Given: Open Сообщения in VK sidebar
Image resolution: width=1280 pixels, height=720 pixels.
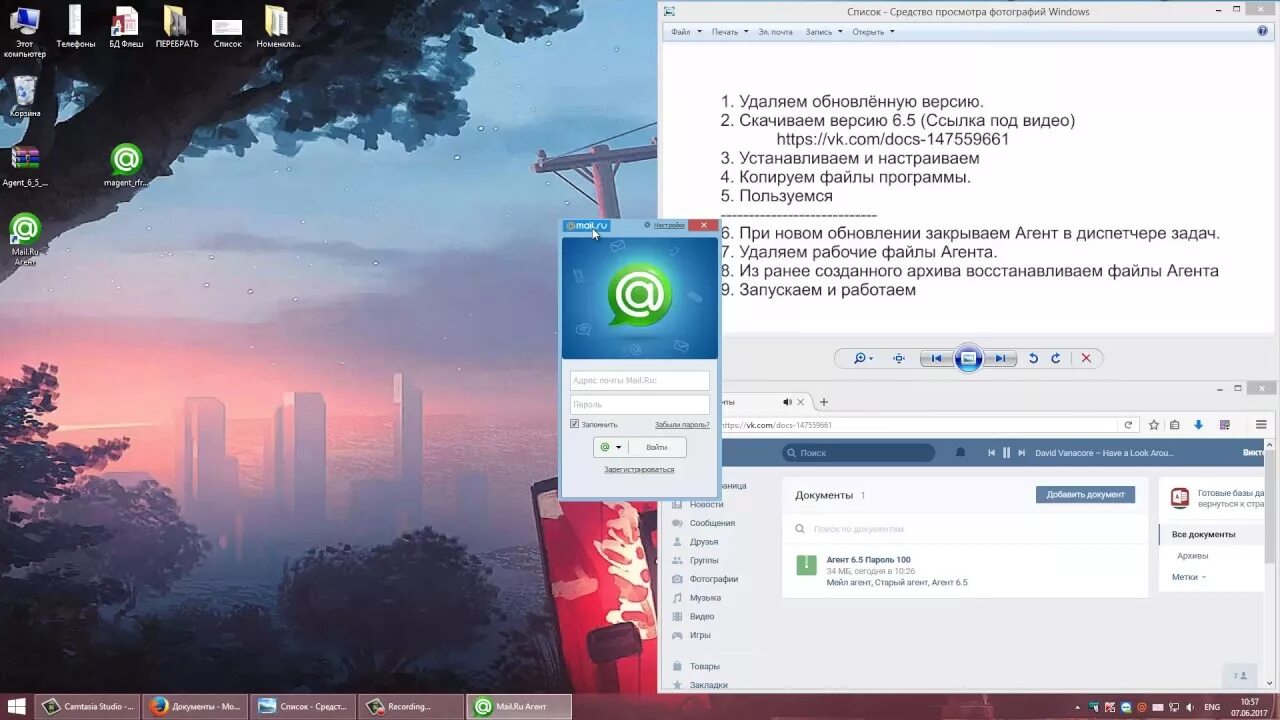Looking at the screenshot, I should click(x=712, y=523).
